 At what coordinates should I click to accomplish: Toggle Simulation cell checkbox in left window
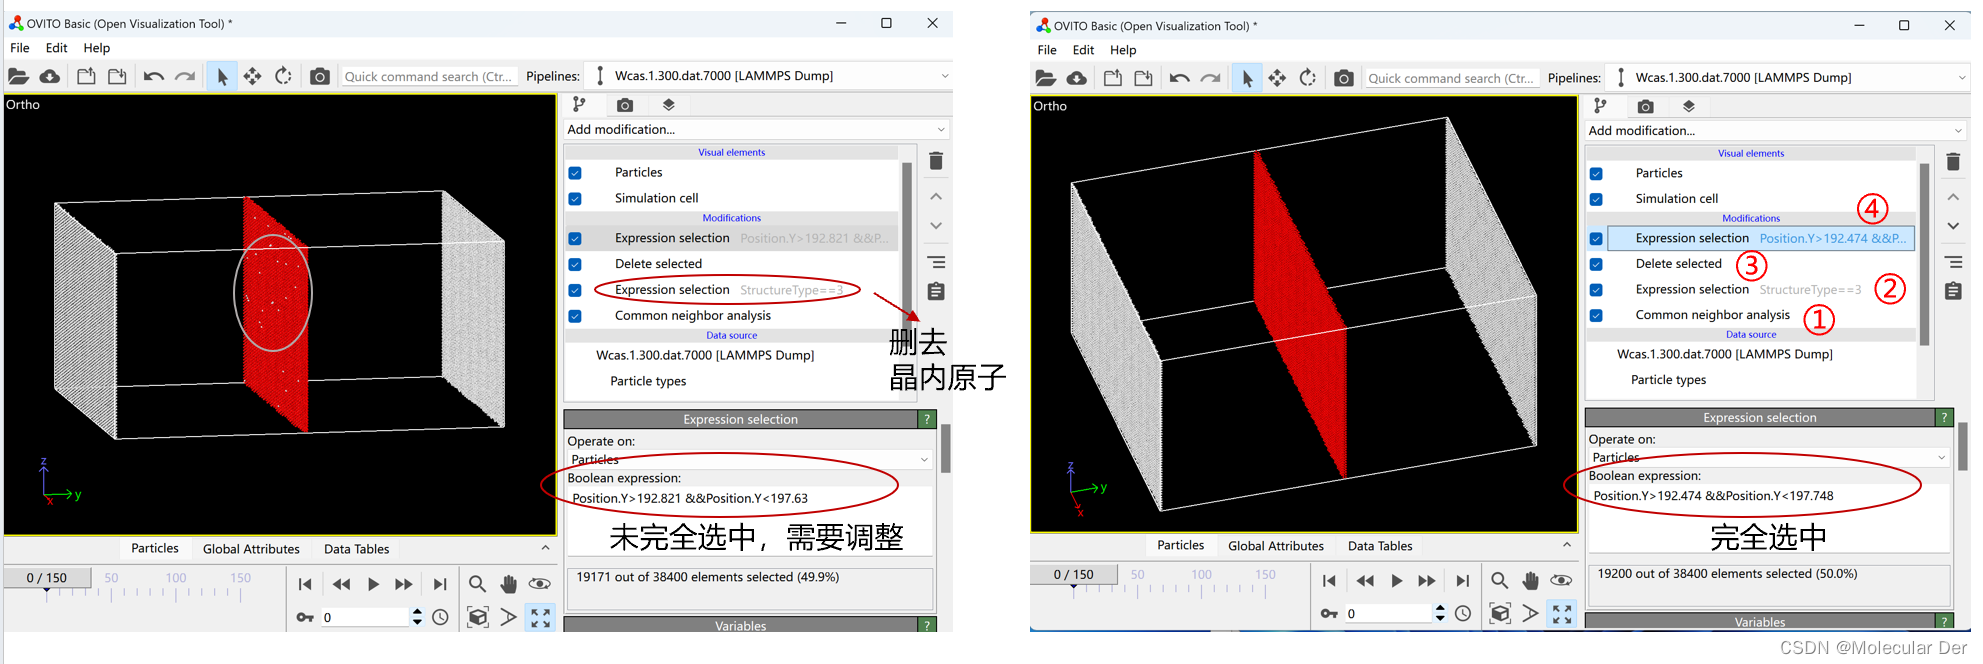click(x=575, y=199)
